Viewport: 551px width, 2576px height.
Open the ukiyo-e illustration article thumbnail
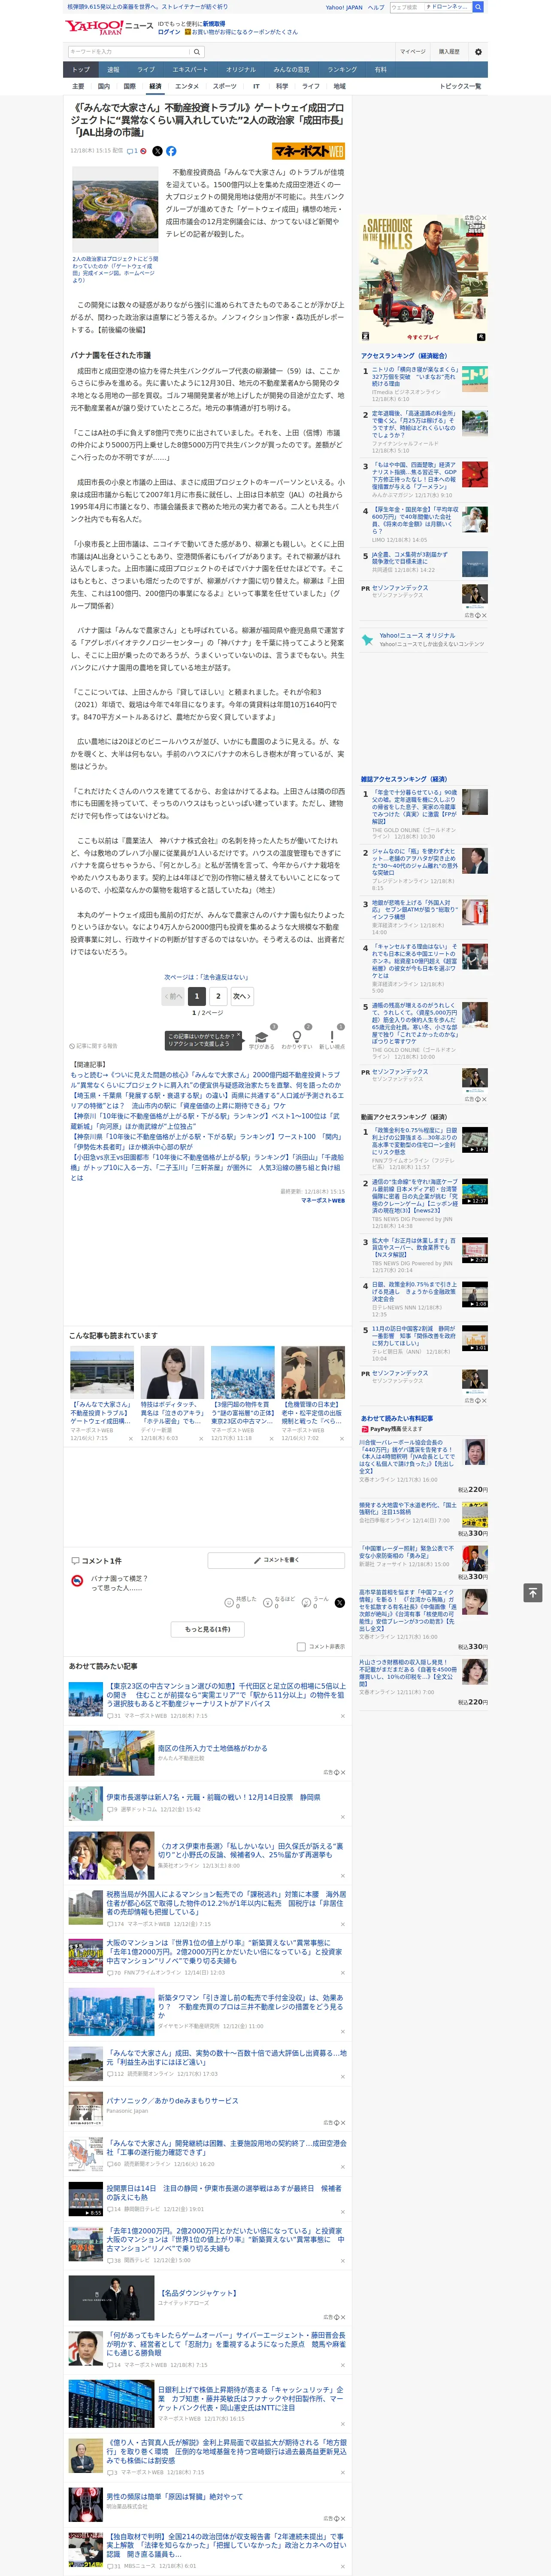point(313,1372)
